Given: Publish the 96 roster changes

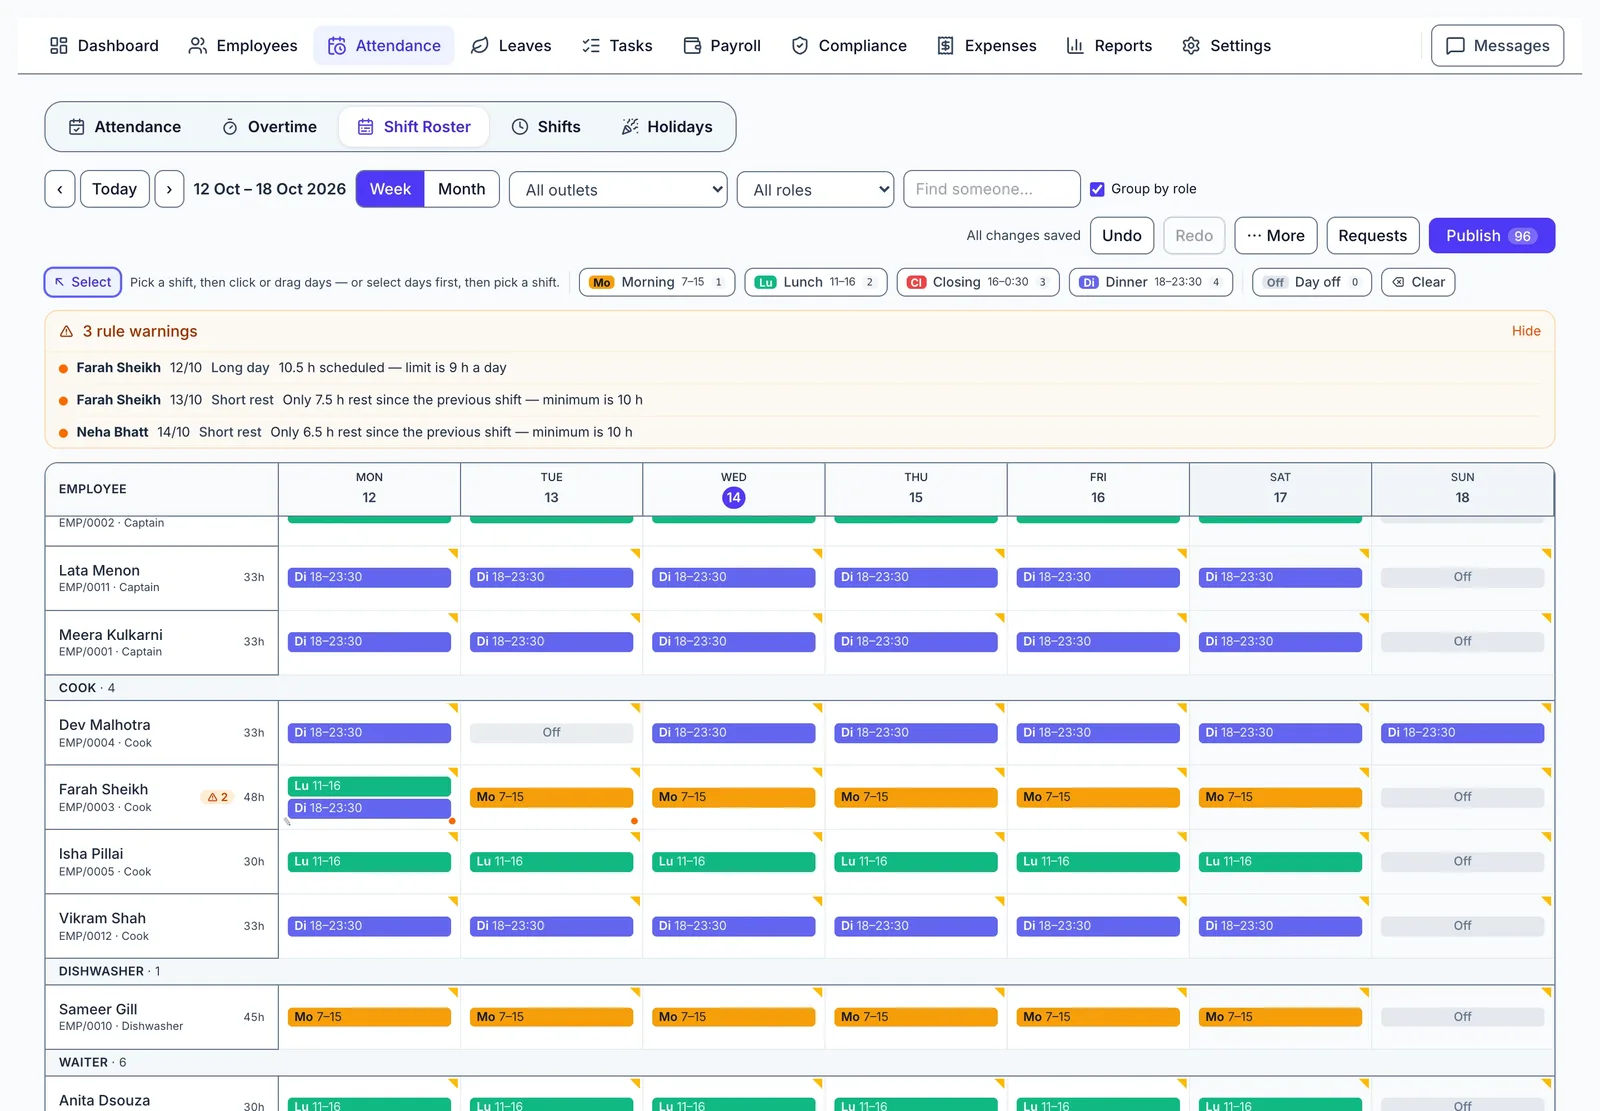Looking at the screenshot, I should pos(1491,236).
